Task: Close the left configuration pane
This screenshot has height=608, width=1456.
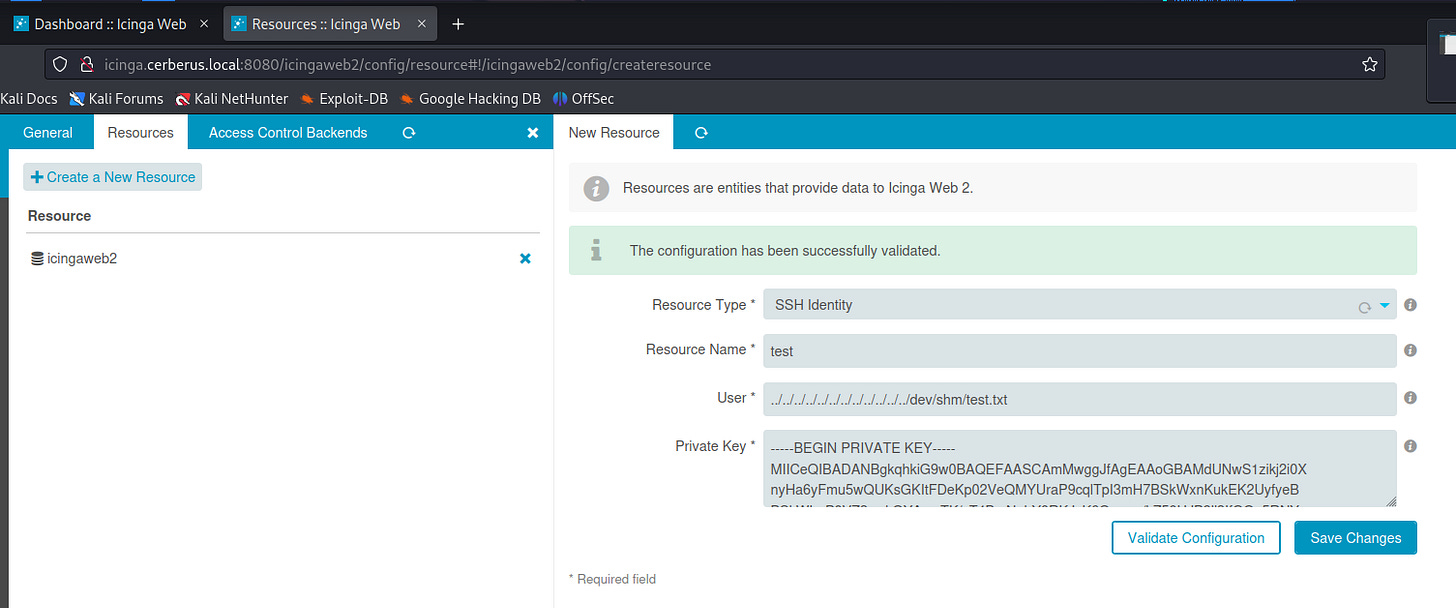Action: click(533, 132)
